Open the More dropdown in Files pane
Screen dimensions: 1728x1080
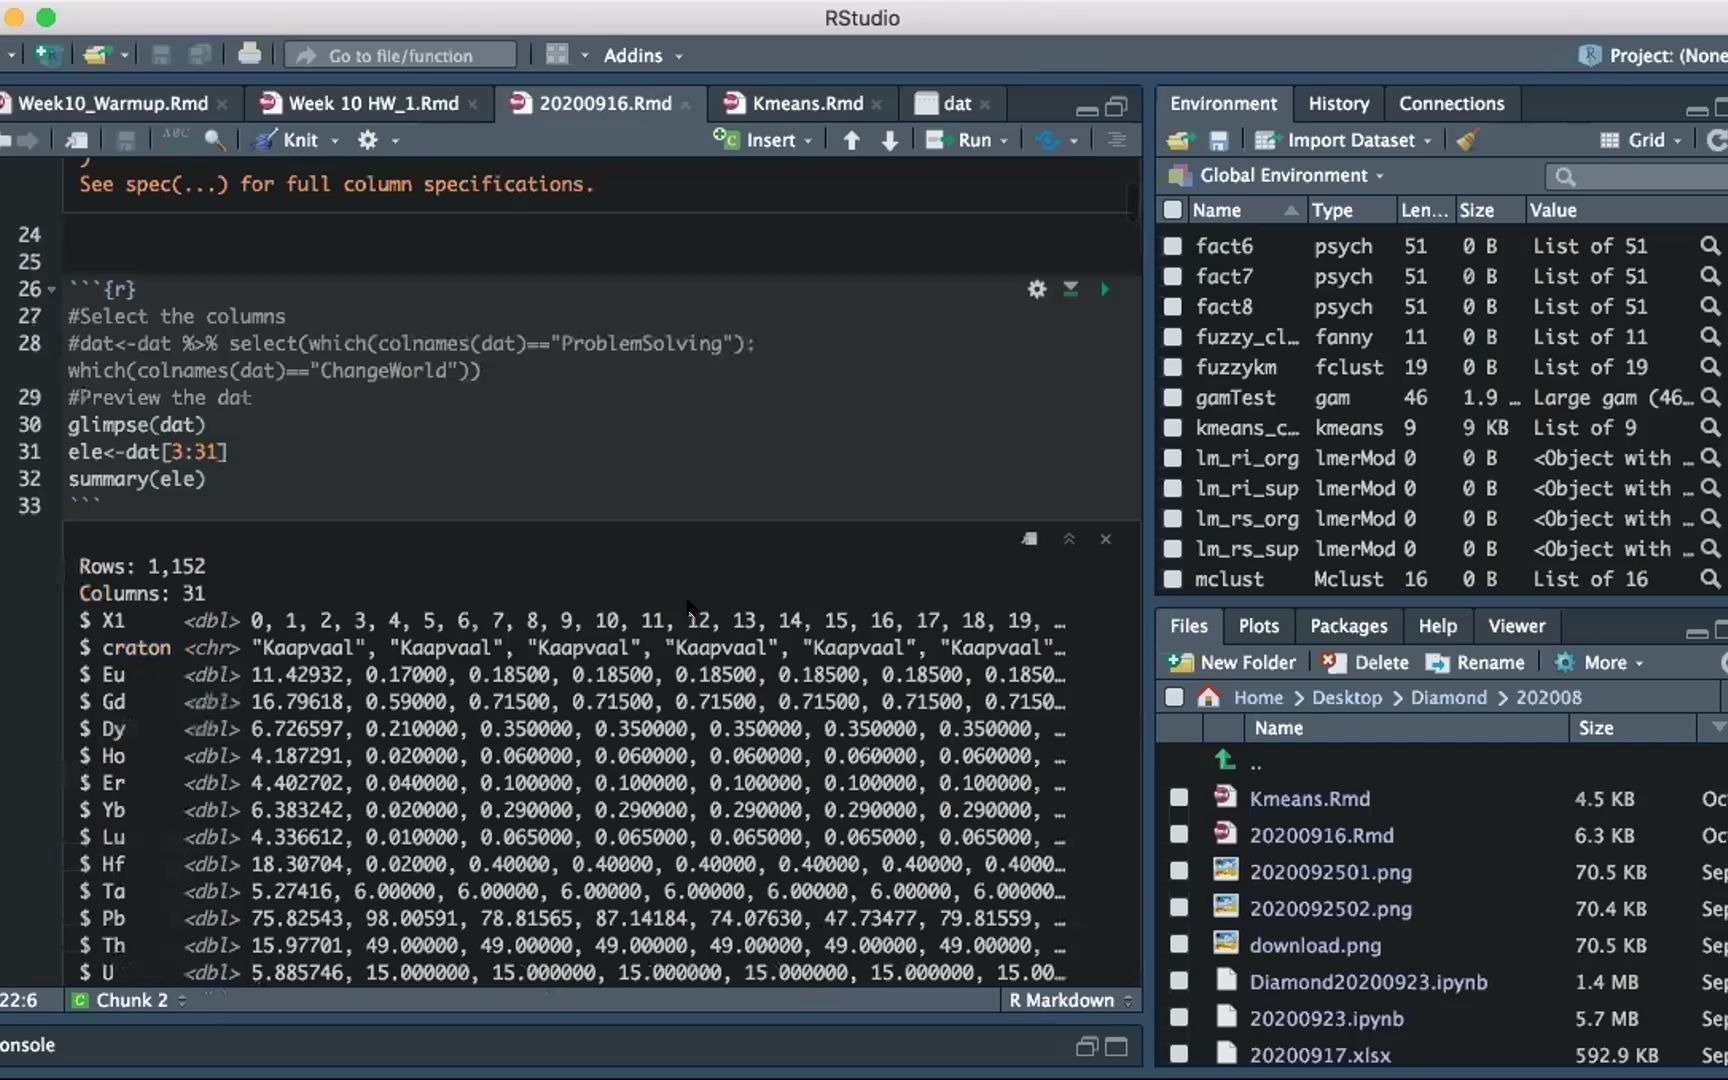[x=1599, y=663]
